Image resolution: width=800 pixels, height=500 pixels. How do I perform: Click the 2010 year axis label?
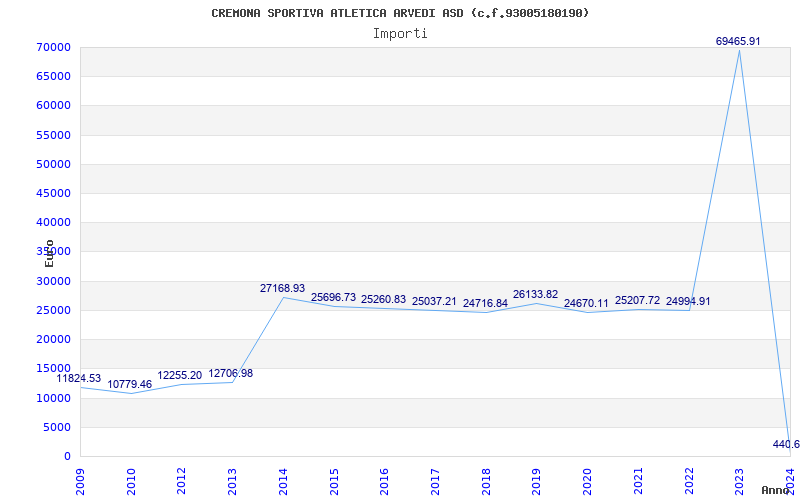(131, 481)
